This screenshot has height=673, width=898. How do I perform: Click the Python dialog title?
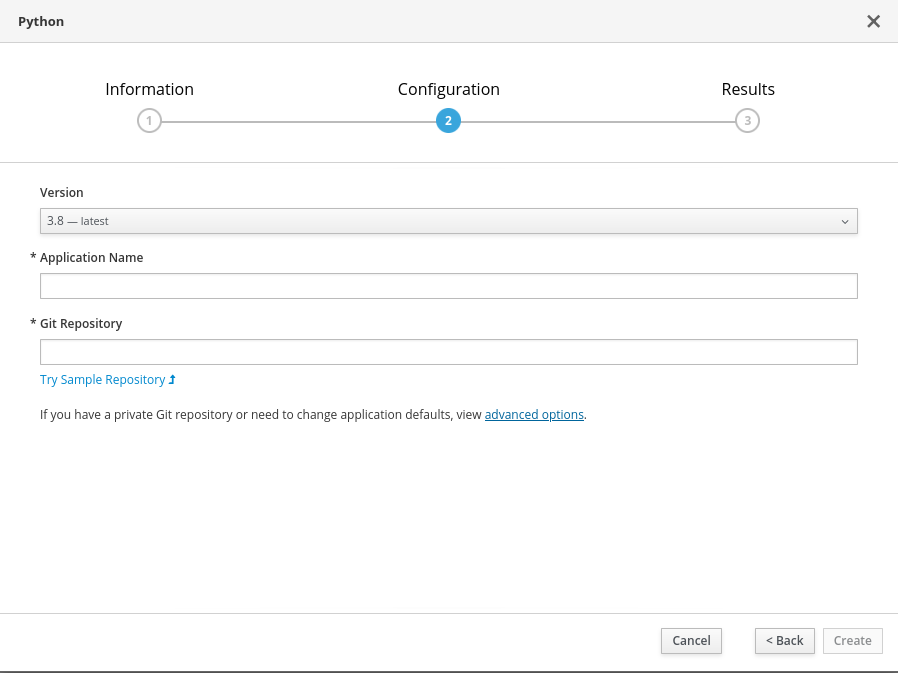pos(41,22)
